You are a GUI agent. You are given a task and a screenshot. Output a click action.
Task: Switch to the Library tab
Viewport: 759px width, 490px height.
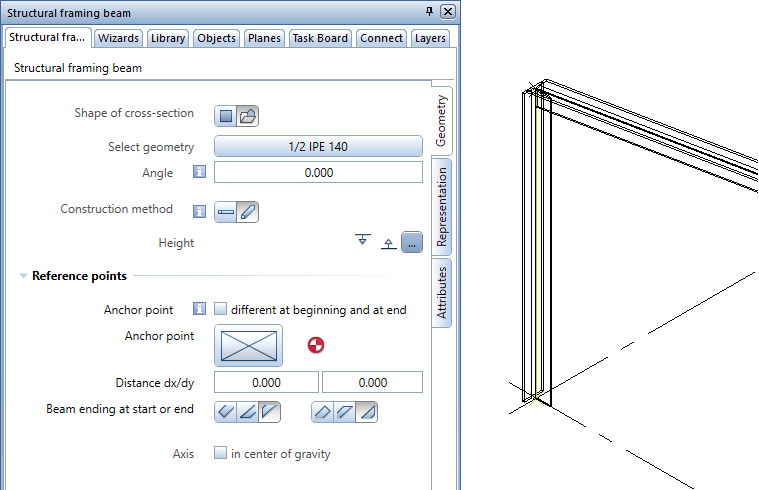tap(168, 38)
